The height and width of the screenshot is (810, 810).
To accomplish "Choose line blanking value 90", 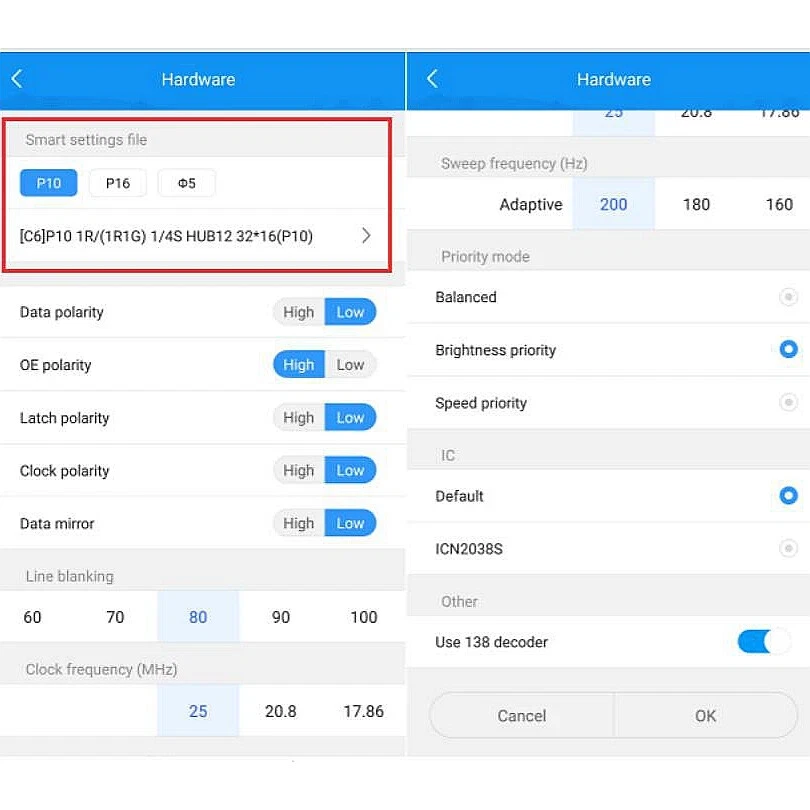I will point(281,617).
